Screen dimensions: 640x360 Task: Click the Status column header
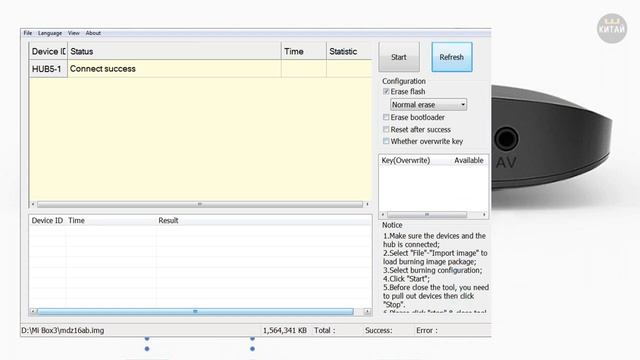(x=174, y=51)
